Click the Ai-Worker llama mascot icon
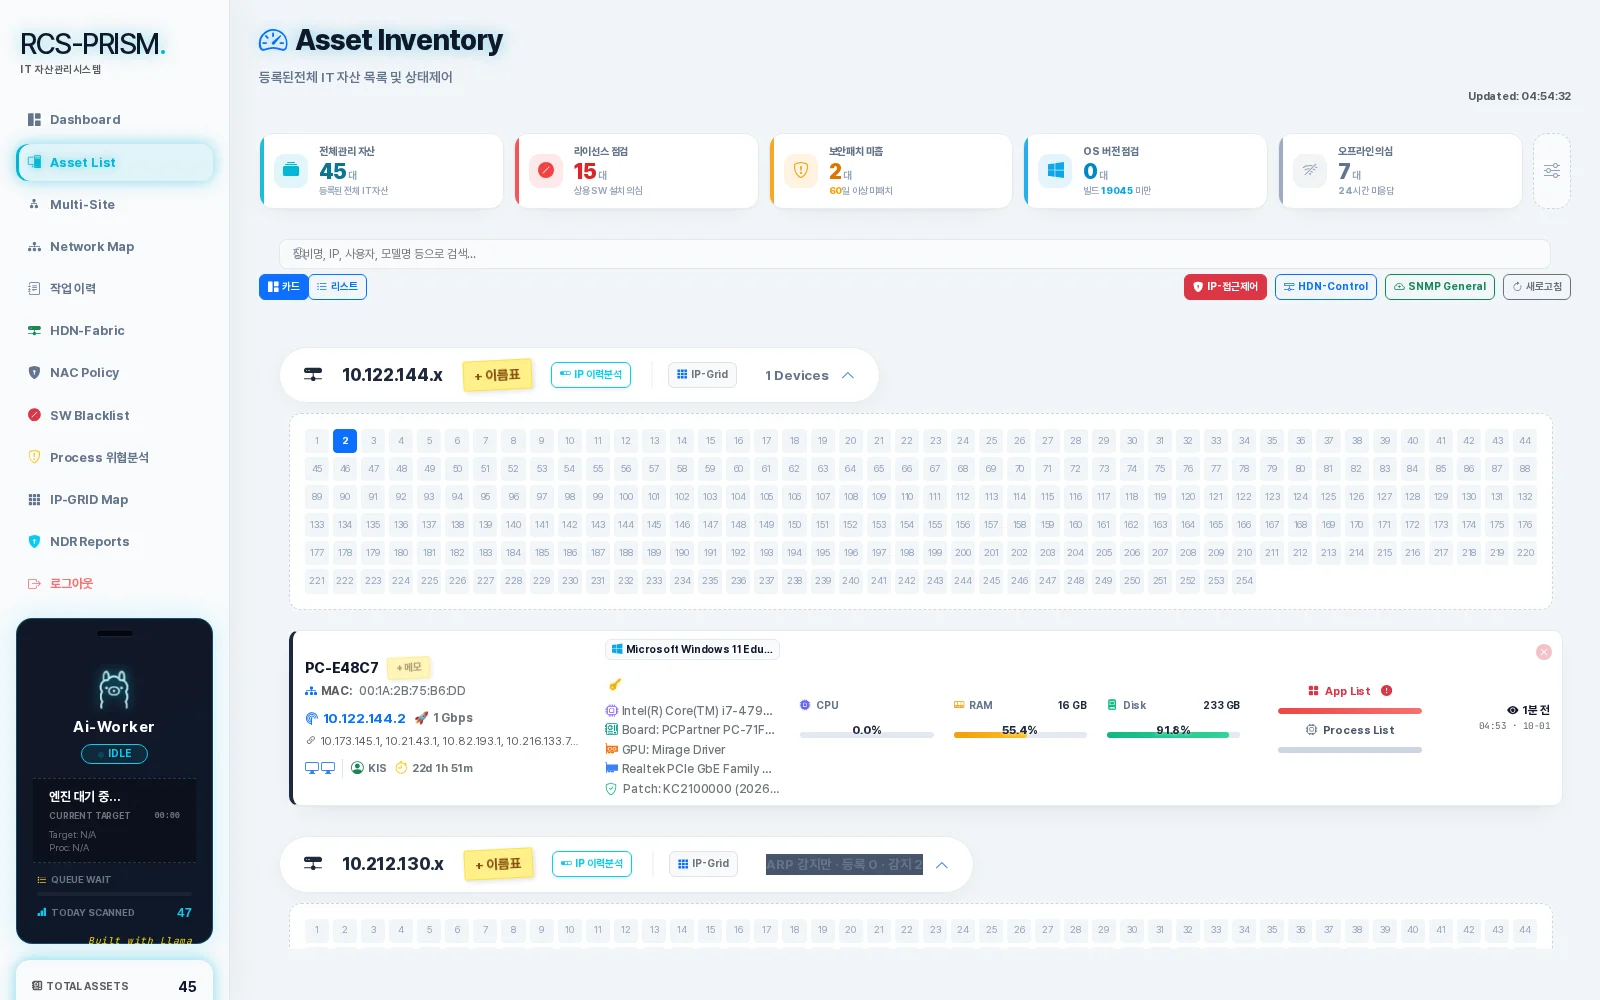 [114, 689]
